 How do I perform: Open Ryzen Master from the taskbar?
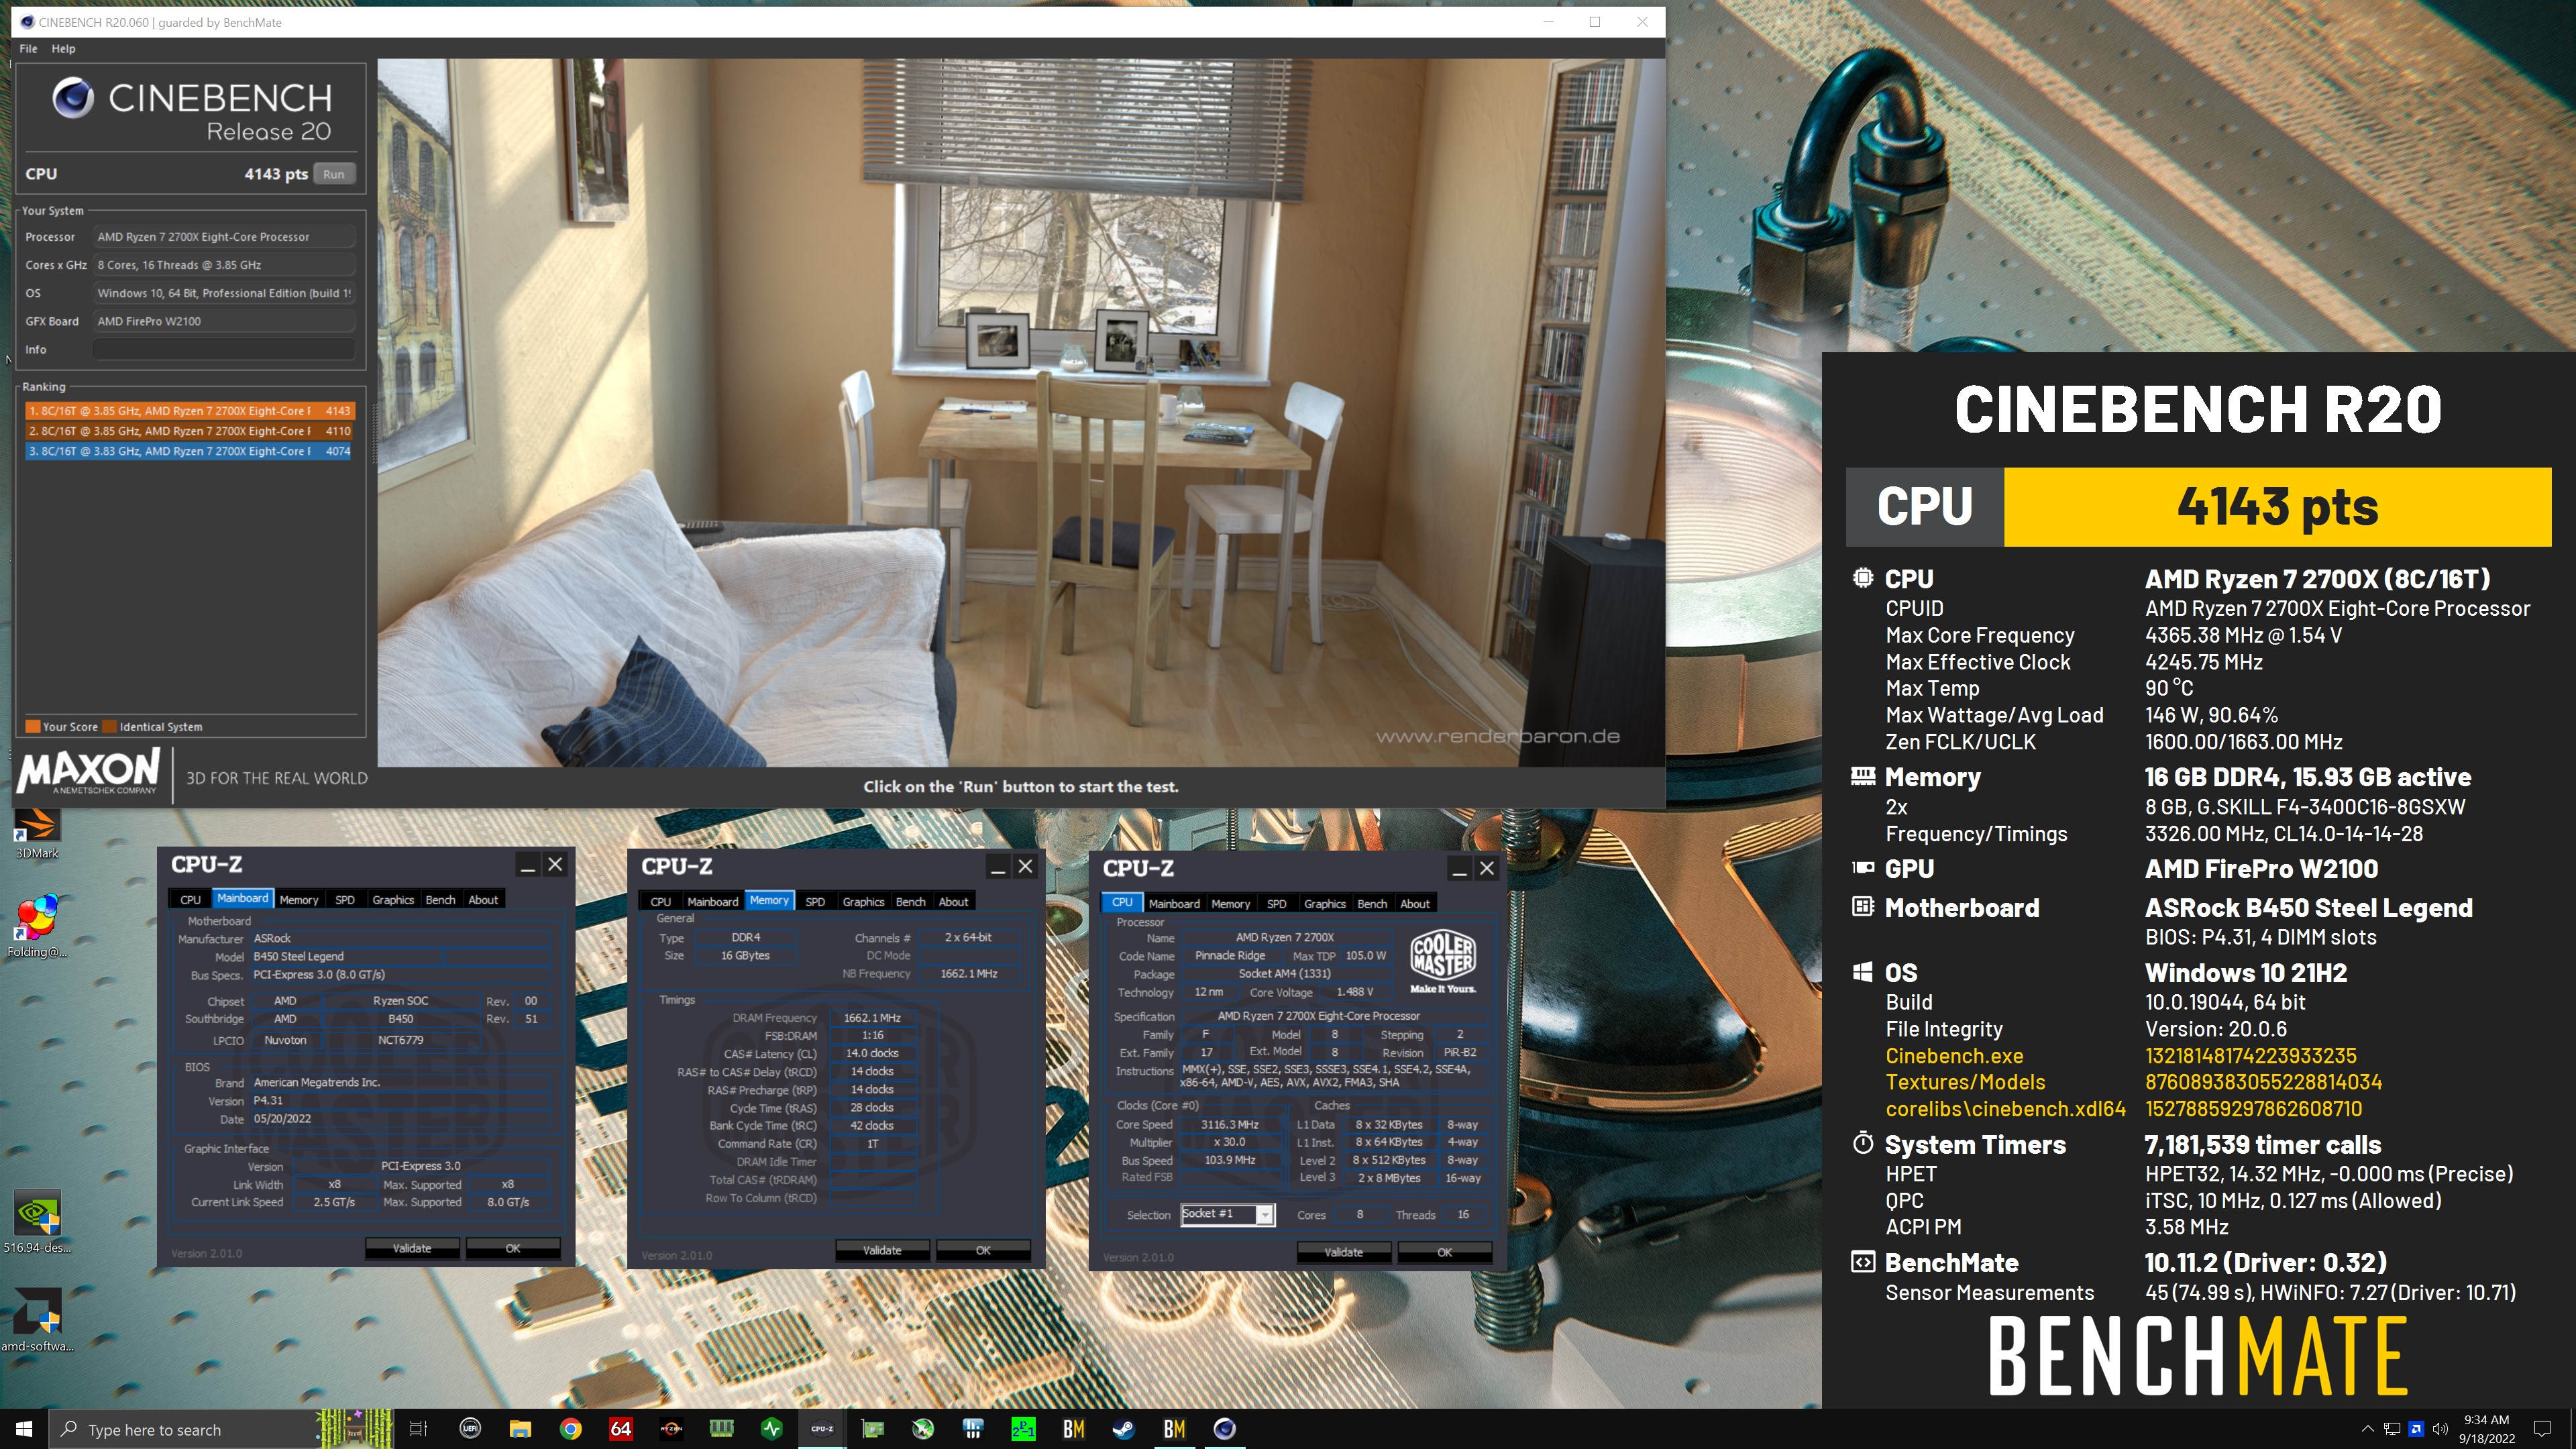click(x=671, y=1429)
